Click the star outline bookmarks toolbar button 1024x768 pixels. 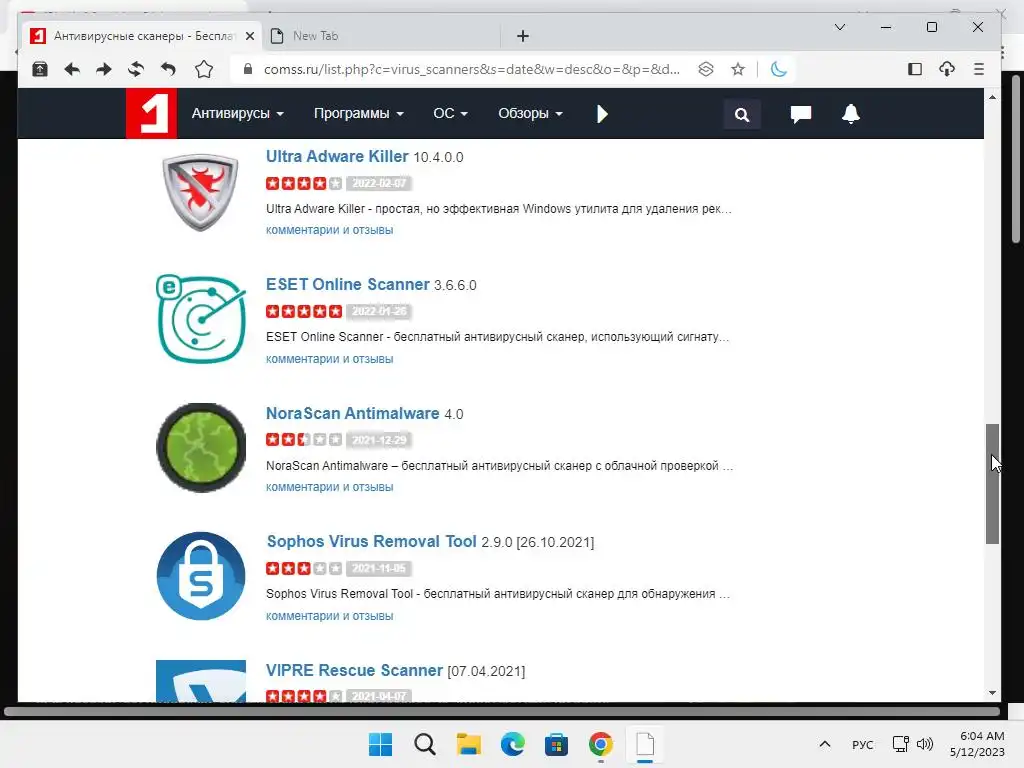(x=204, y=69)
